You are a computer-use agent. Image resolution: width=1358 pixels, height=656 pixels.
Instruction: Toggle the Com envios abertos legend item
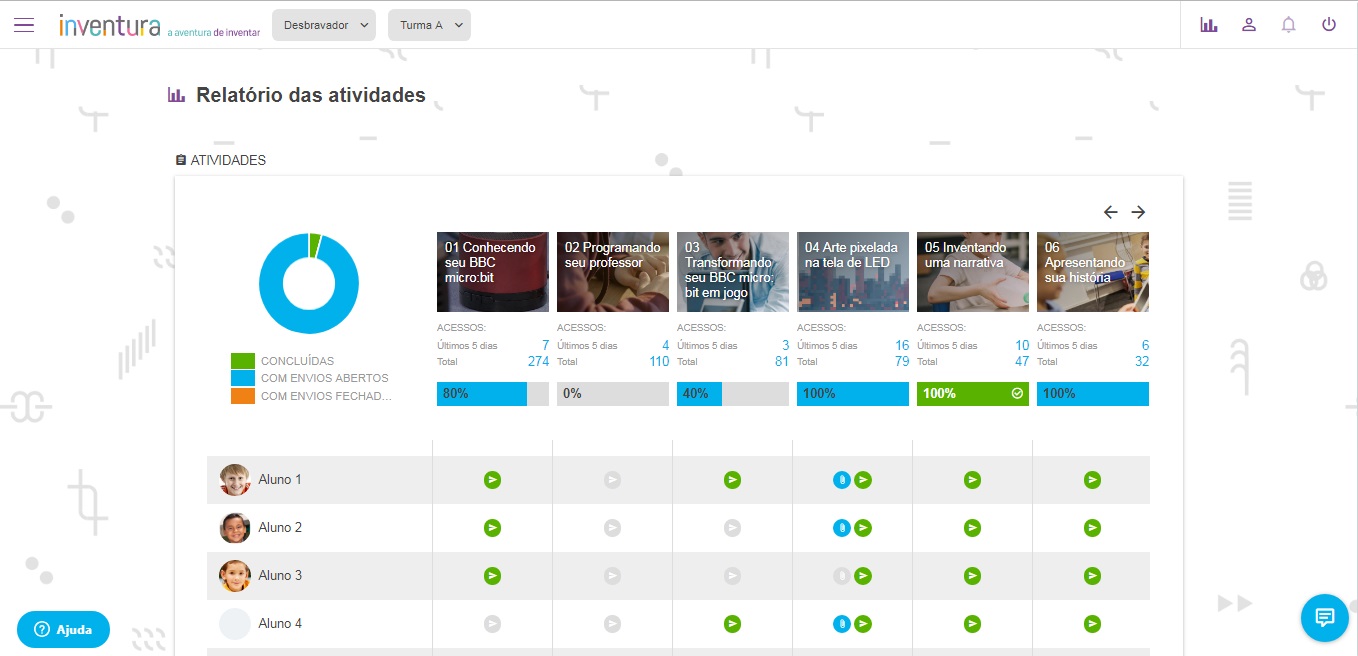[324, 378]
